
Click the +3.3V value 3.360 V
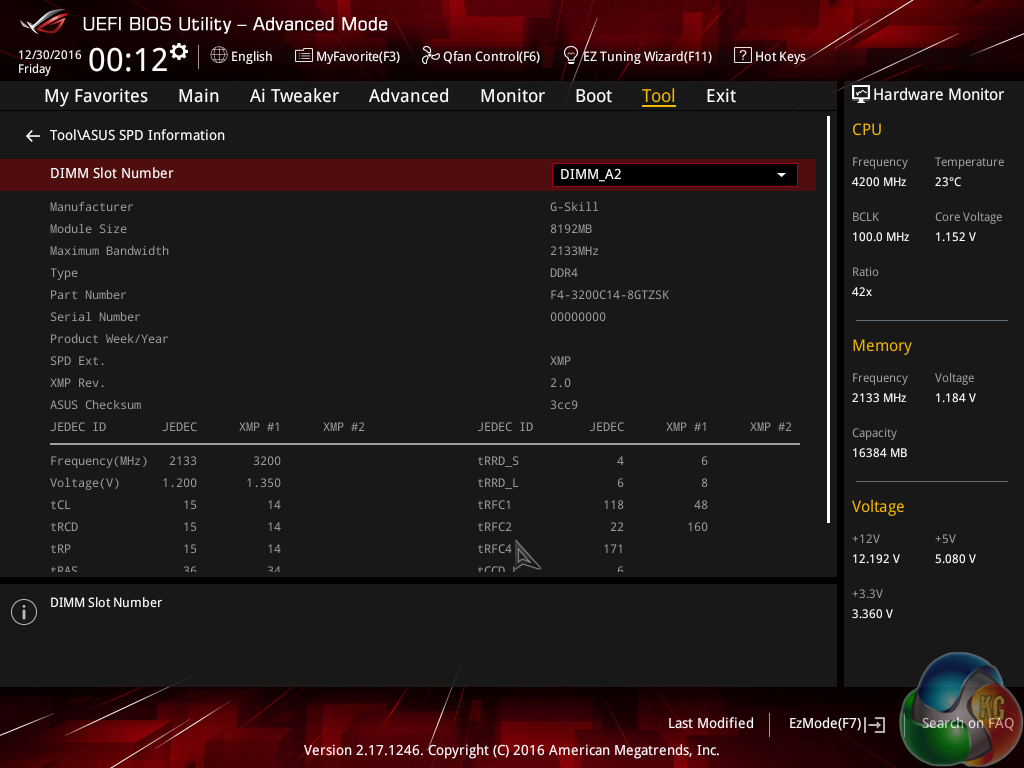coord(872,614)
